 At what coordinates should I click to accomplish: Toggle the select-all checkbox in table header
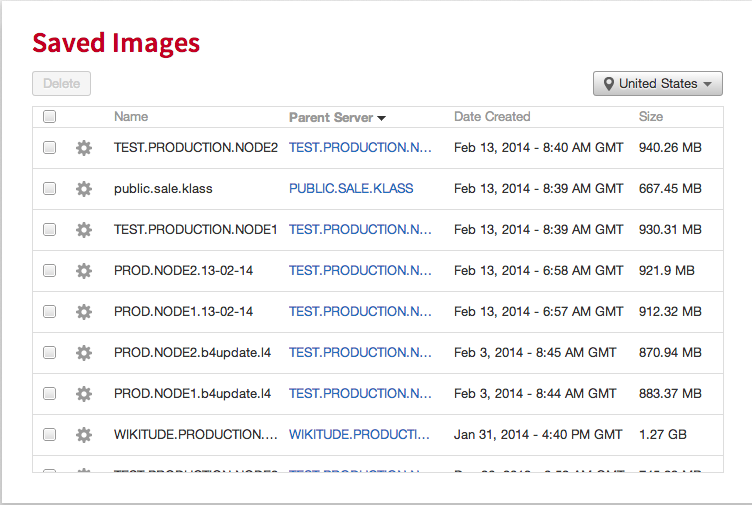(x=49, y=117)
